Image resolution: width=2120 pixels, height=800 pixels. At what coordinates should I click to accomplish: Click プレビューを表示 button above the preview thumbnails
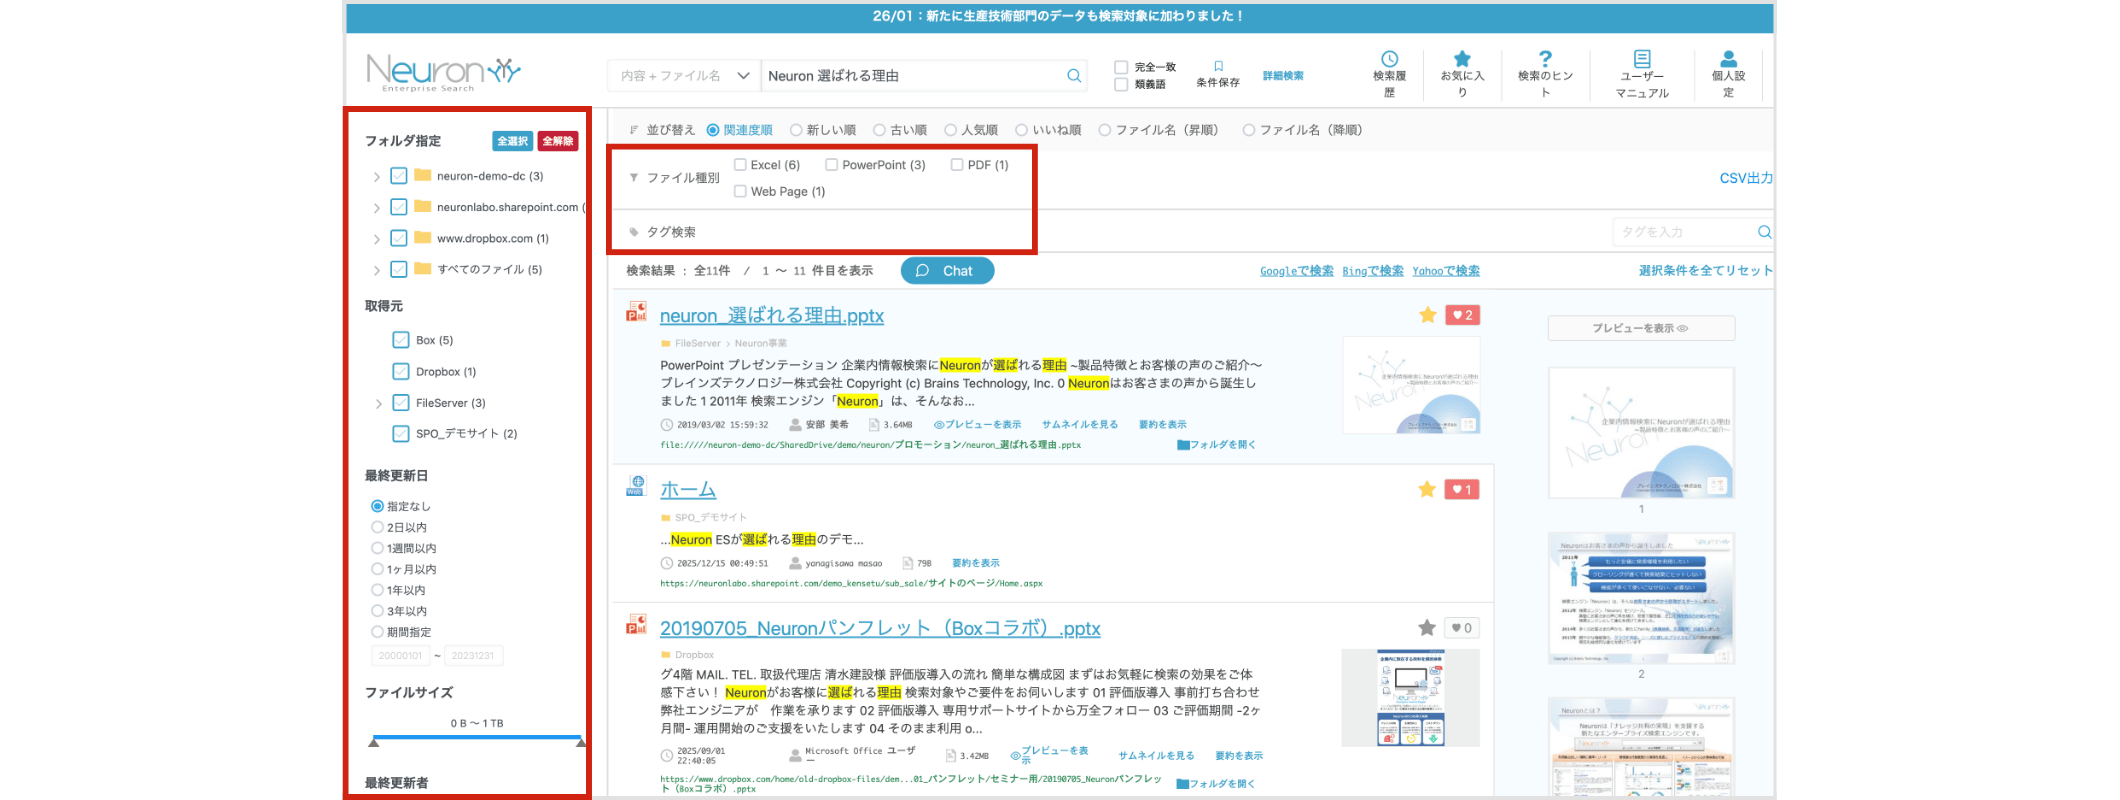click(x=1641, y=328)
